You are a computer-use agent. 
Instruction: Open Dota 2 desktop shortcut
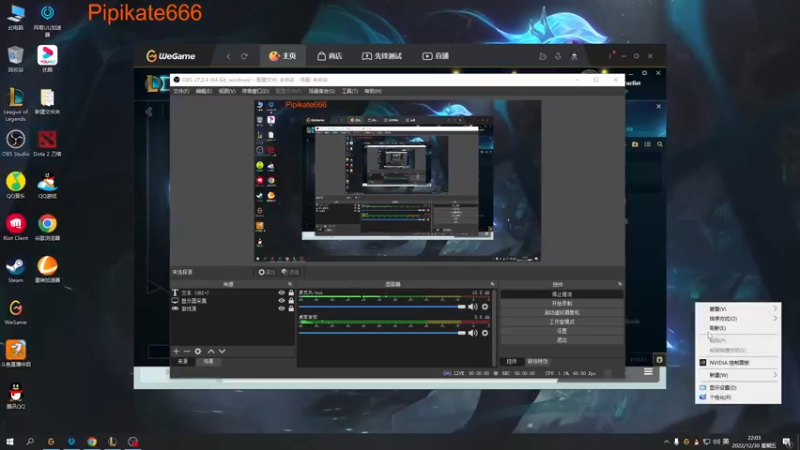47,143
